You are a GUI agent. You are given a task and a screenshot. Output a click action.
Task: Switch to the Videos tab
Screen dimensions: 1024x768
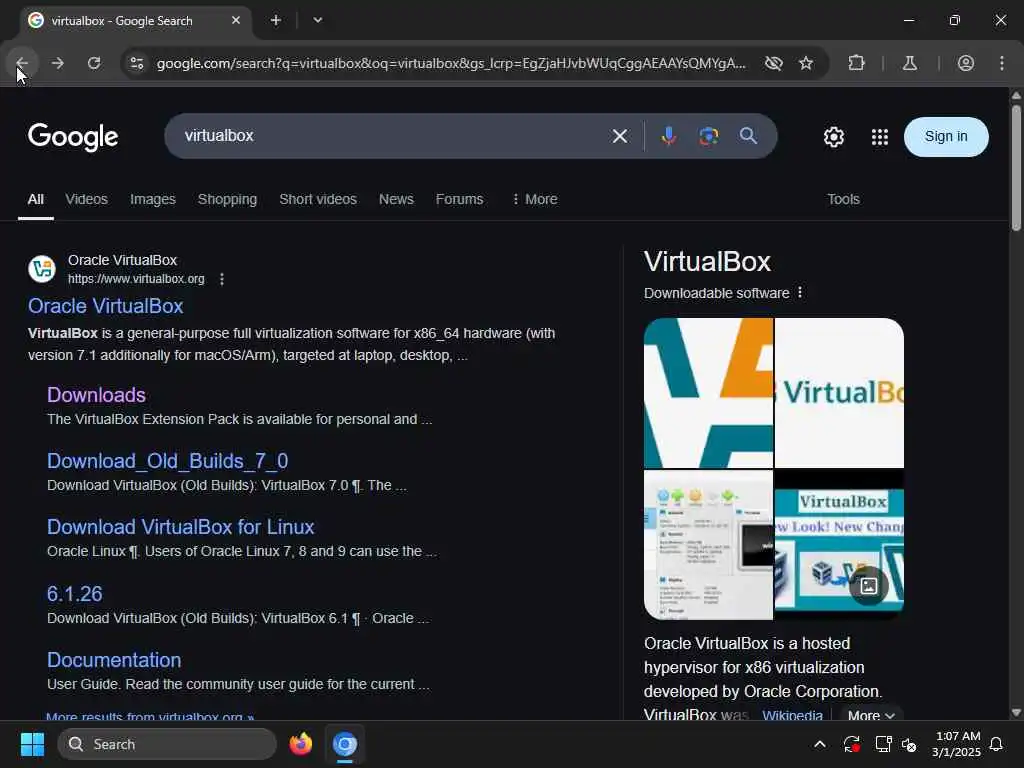point(86,199)
